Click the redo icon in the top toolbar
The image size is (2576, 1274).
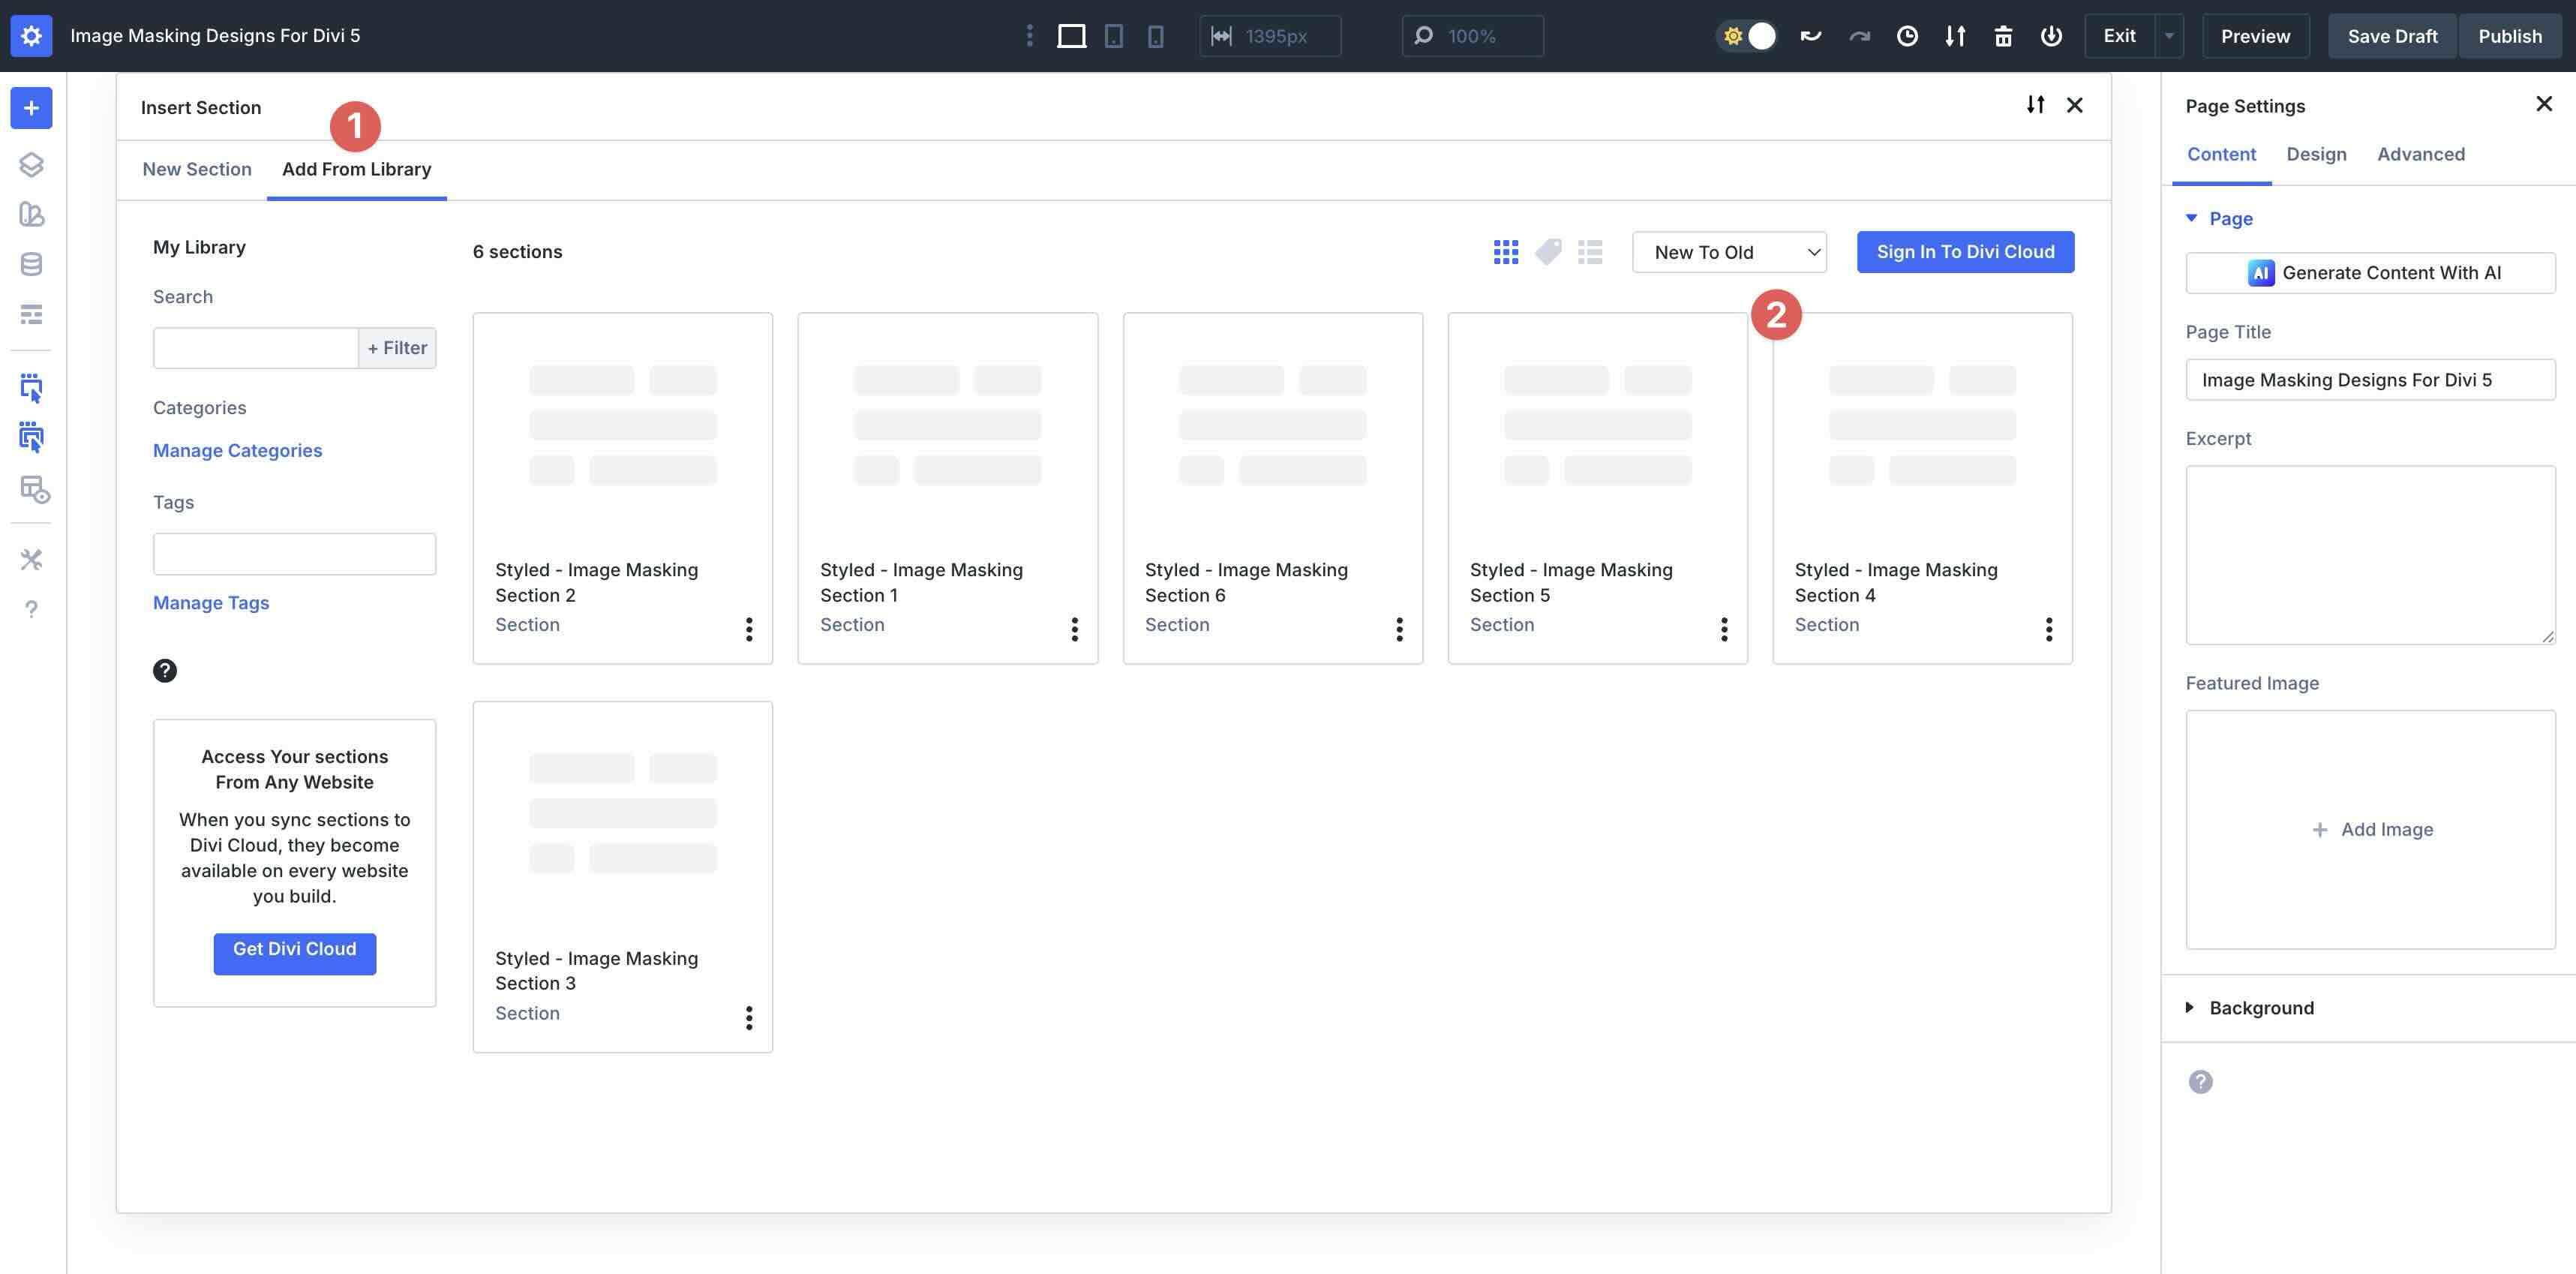(1860, 35)
